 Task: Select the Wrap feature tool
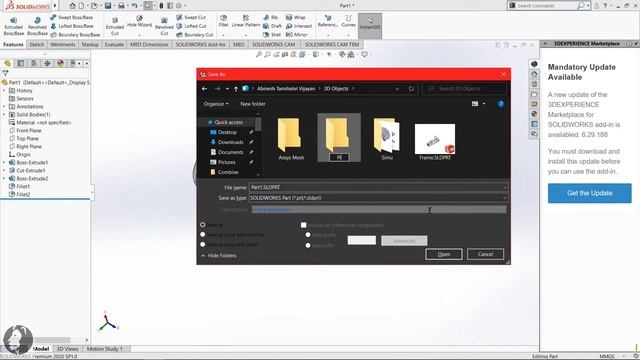[296, 18]
